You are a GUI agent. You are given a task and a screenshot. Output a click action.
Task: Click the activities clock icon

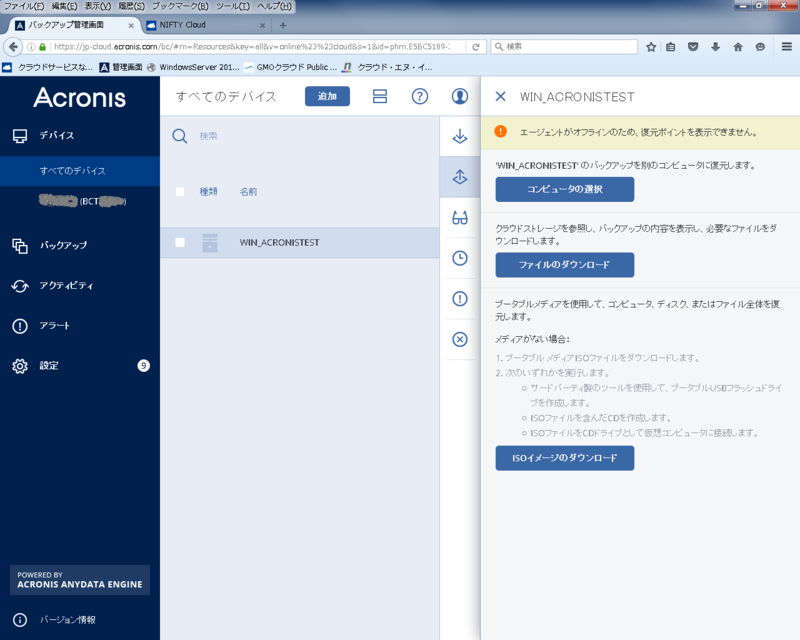[x=460, y=258]
